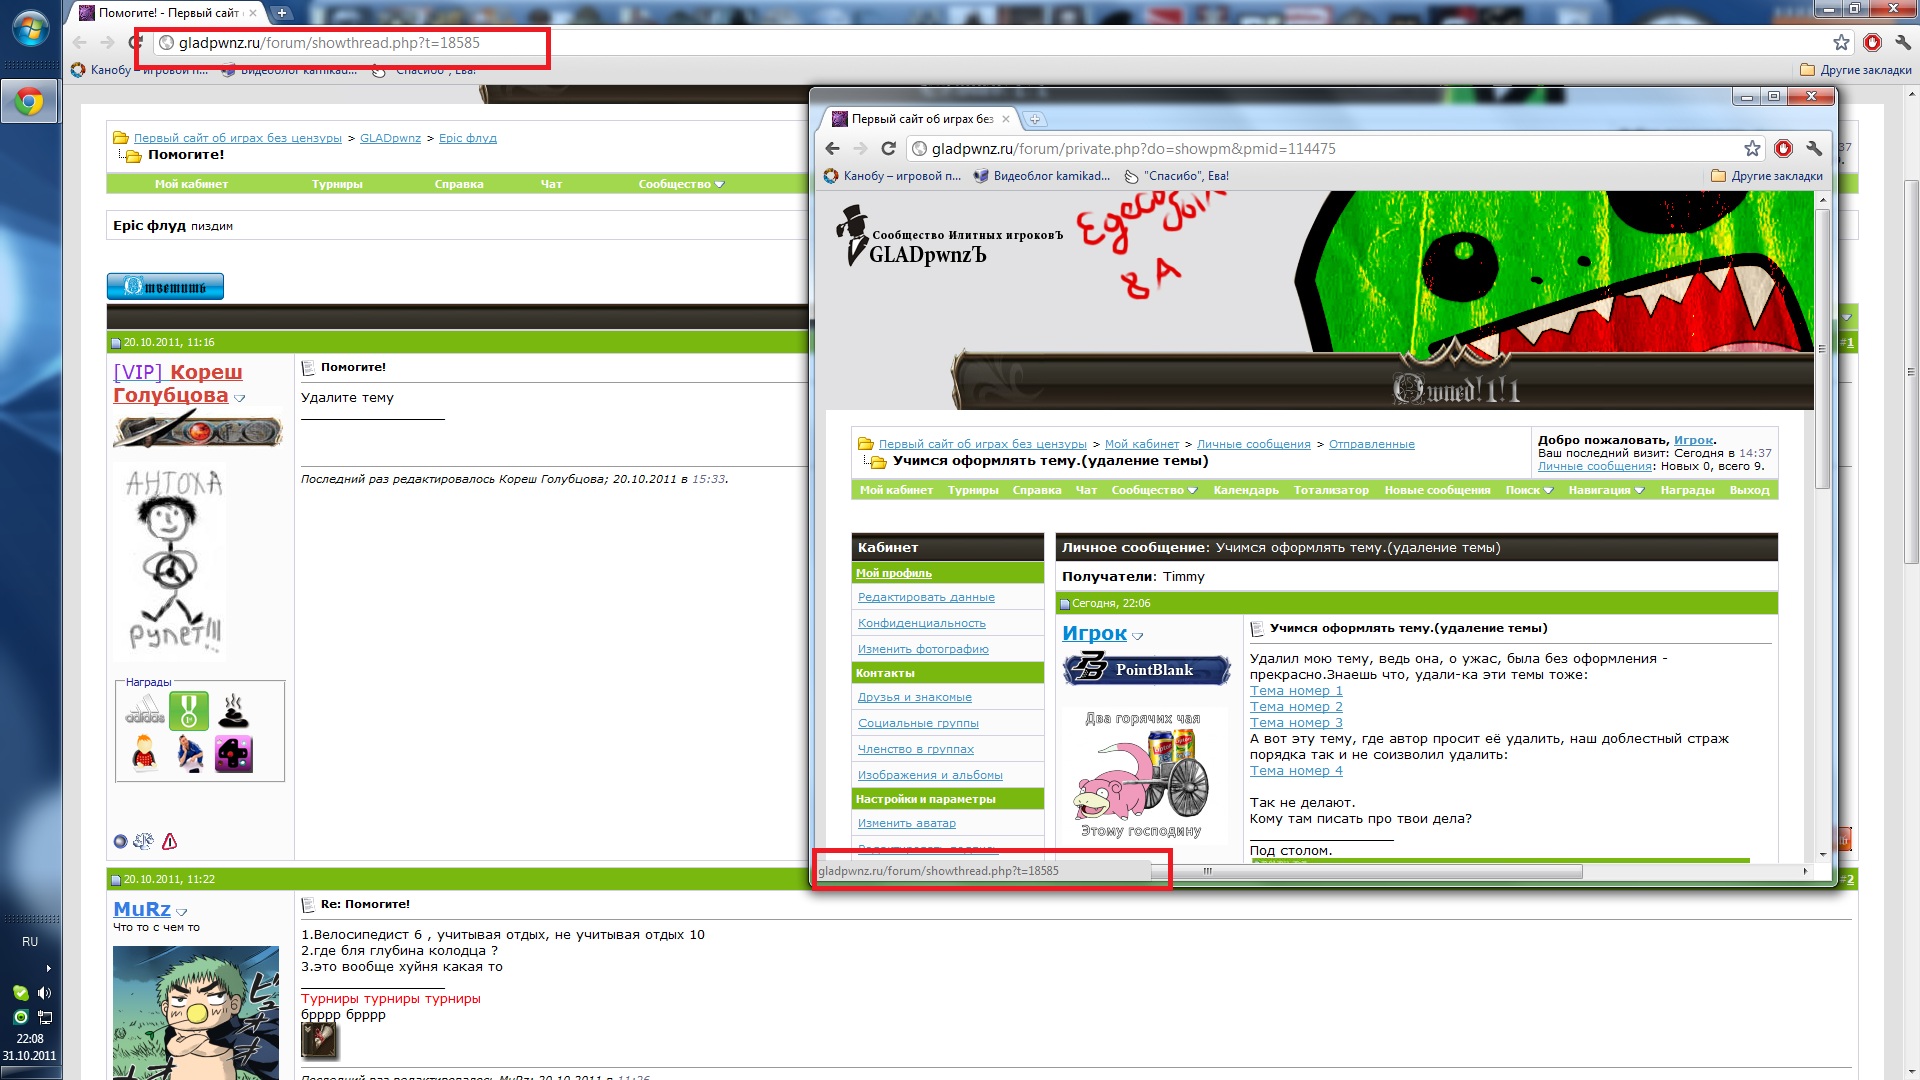1920x1080 pixels.
Task: Click 'Редактировать данные' in cabinet sidebar
Action: coord(926,597)
